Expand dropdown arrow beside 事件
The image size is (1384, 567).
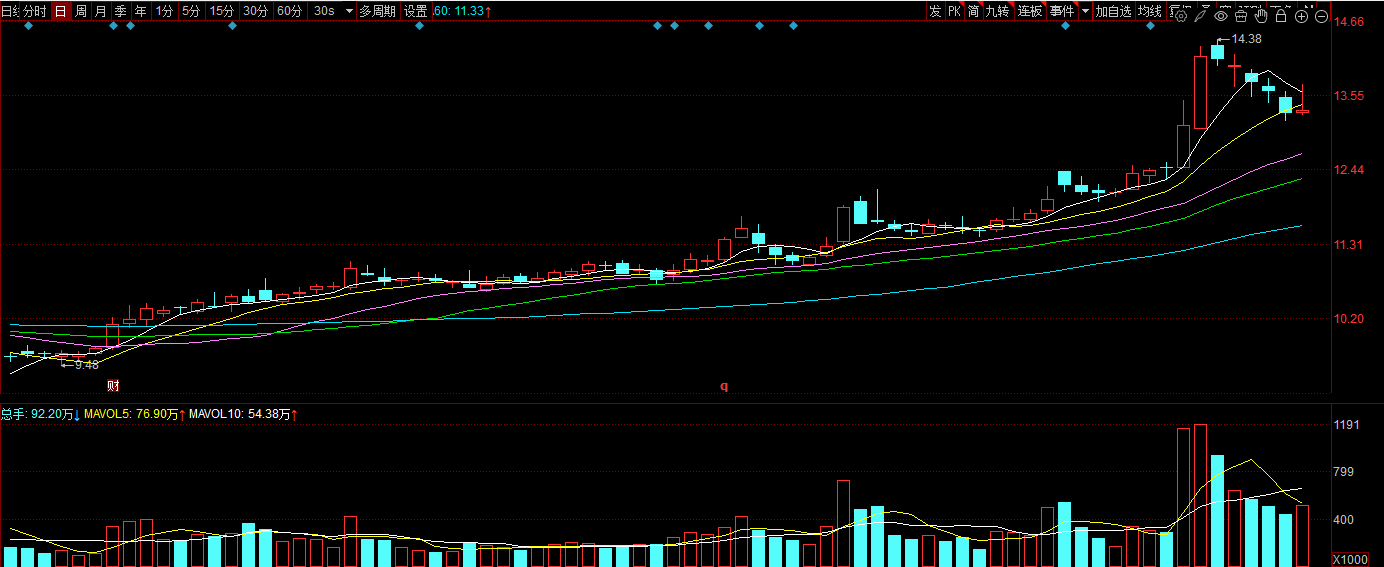coord(1086,12)
